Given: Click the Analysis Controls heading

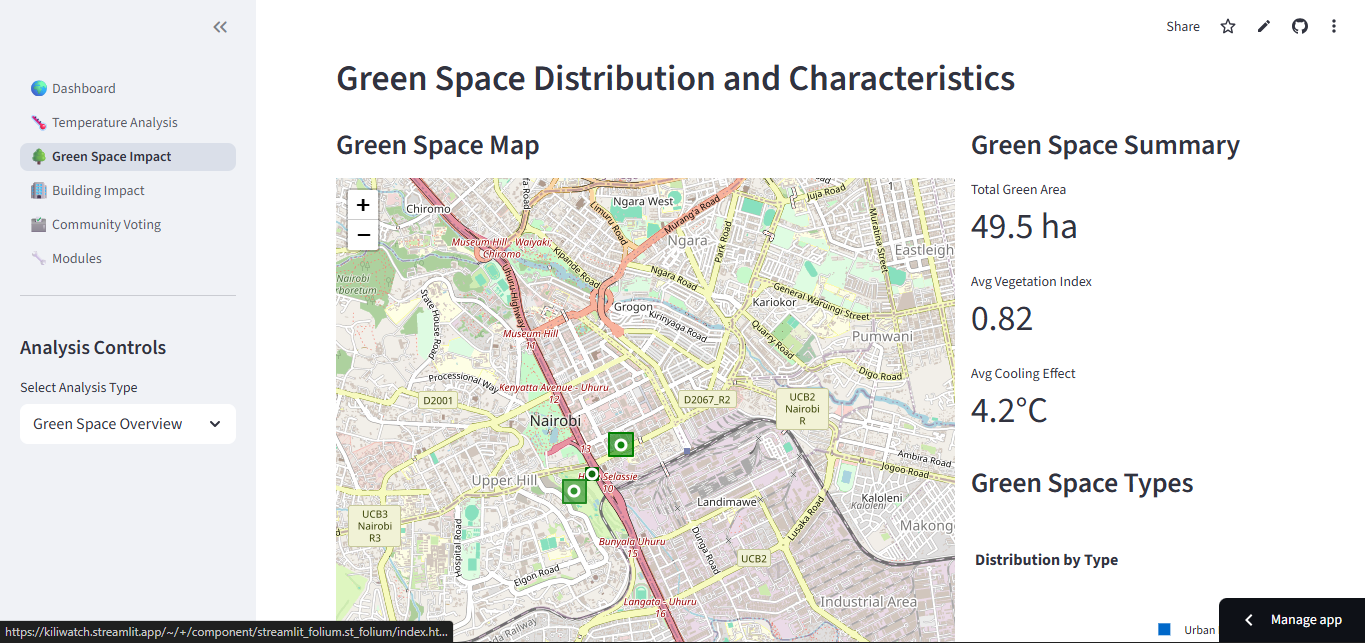Looking at the screenshot, I should click(x=93, y=348).
